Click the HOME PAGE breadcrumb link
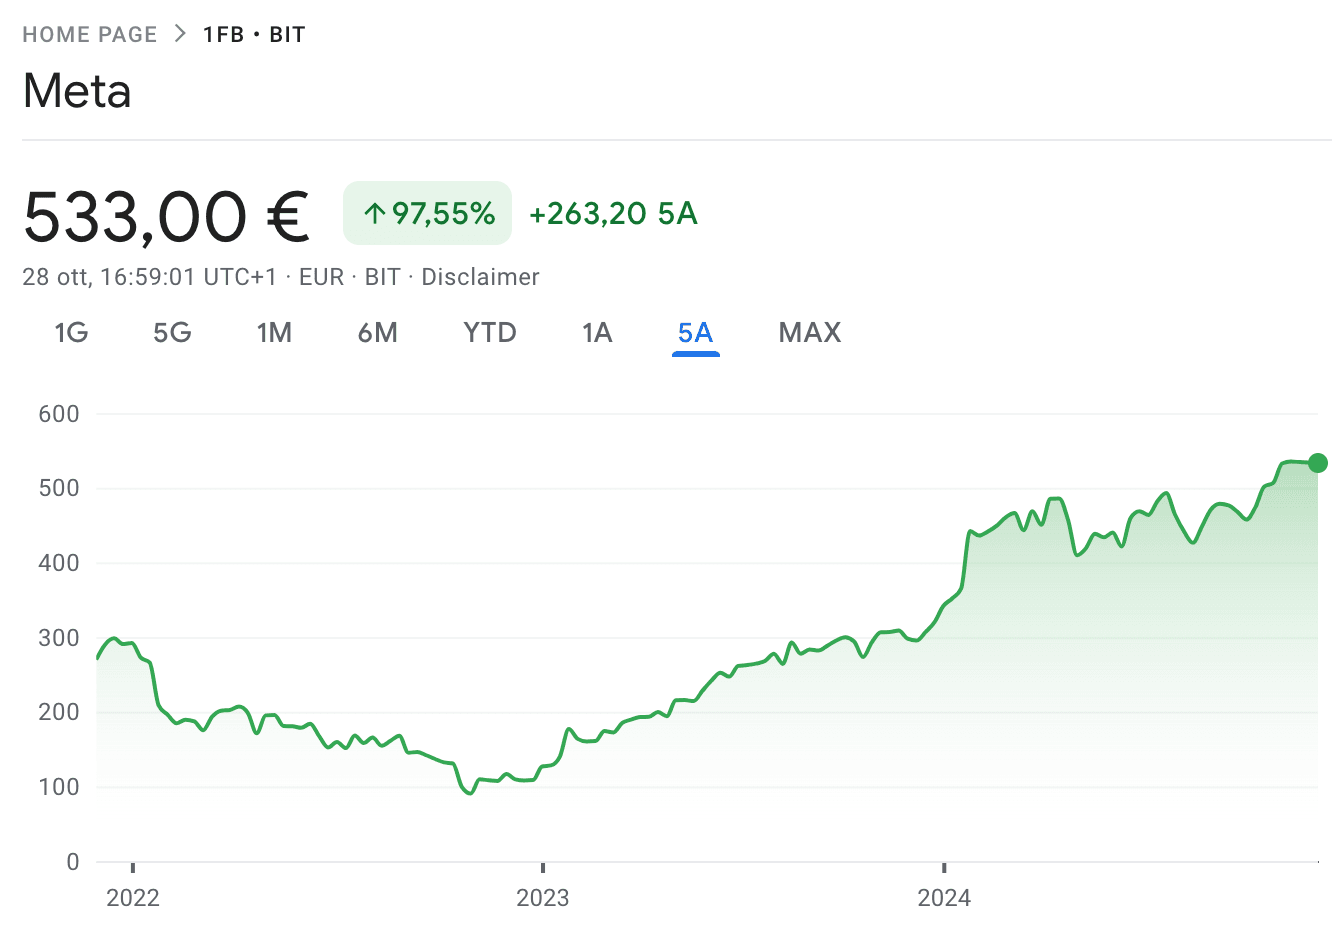 (x=90, y=35)
